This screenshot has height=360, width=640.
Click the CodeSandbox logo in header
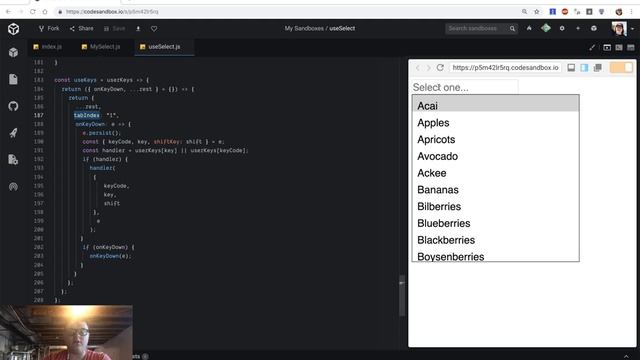[13, 29]
